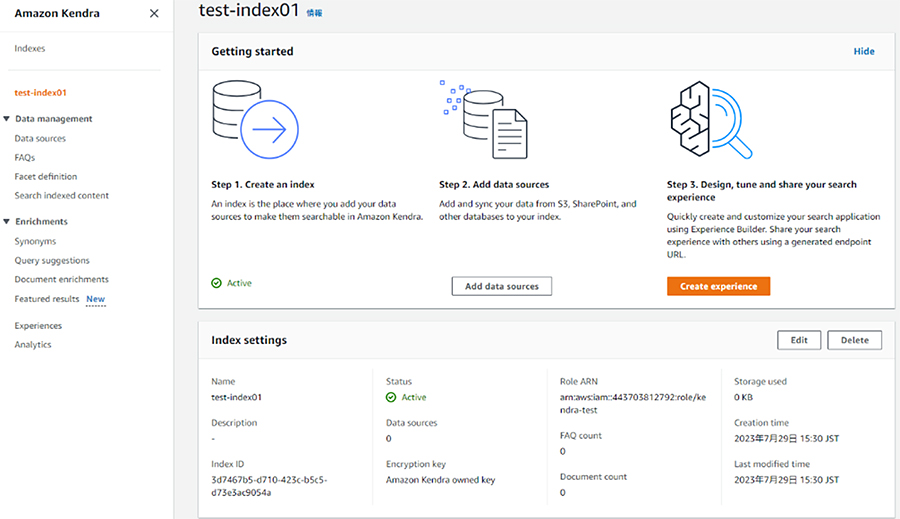Delete the test-index01 index
The height and width of the screenshot is (519, 900).
(x=855, y=340)
